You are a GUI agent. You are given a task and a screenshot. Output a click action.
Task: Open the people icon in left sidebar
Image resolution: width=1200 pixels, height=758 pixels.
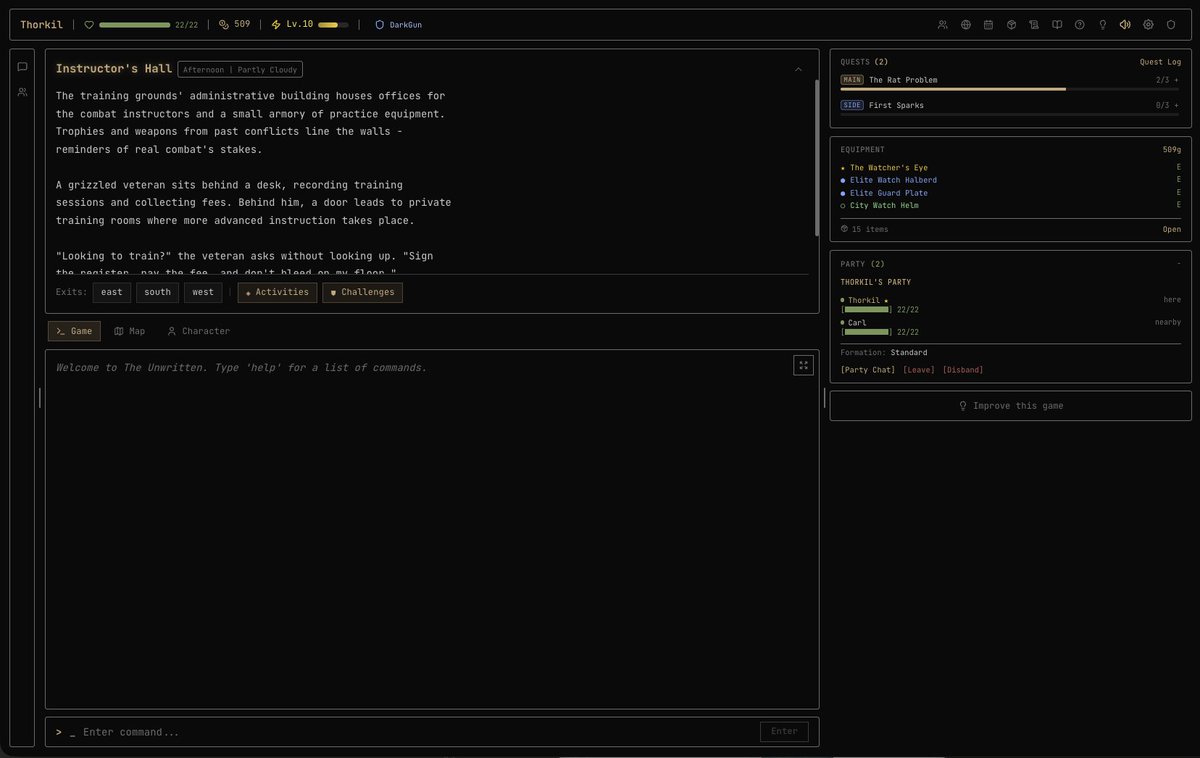point(22,92)
